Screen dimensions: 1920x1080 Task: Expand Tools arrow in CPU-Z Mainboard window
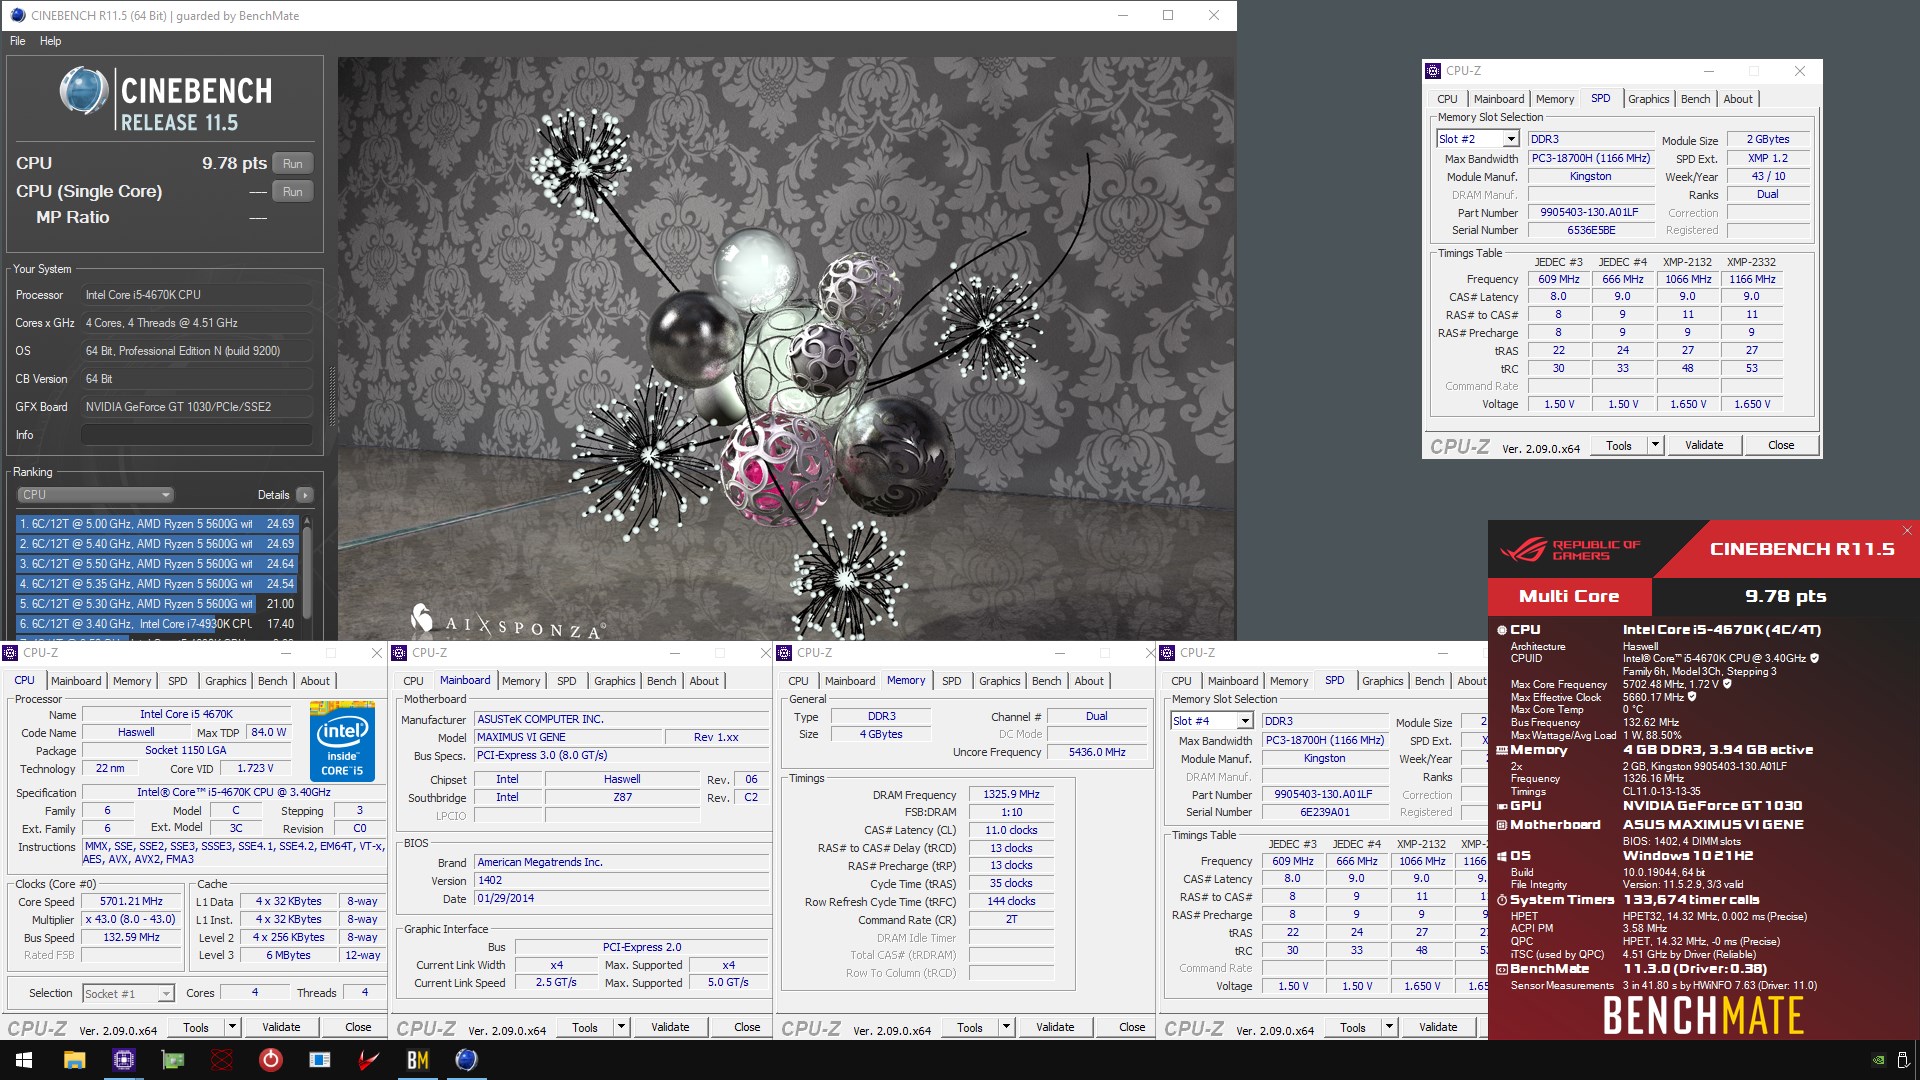click(x=621, y=1027)
